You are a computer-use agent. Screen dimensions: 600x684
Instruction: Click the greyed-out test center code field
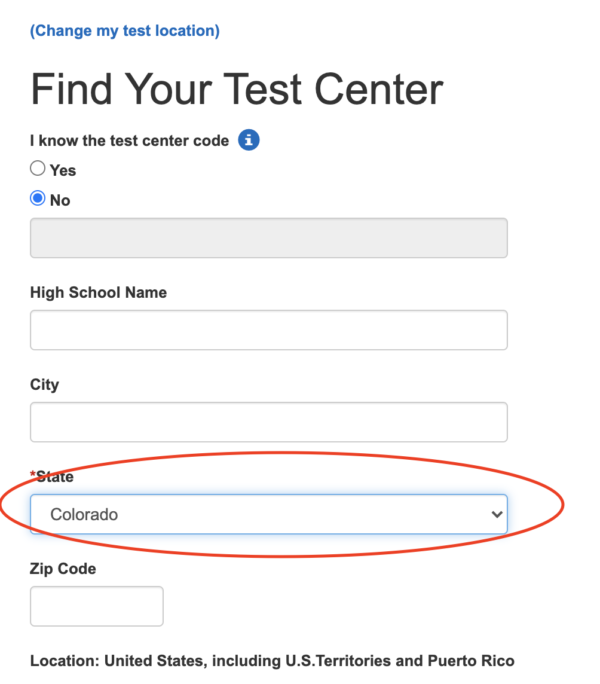269,238
